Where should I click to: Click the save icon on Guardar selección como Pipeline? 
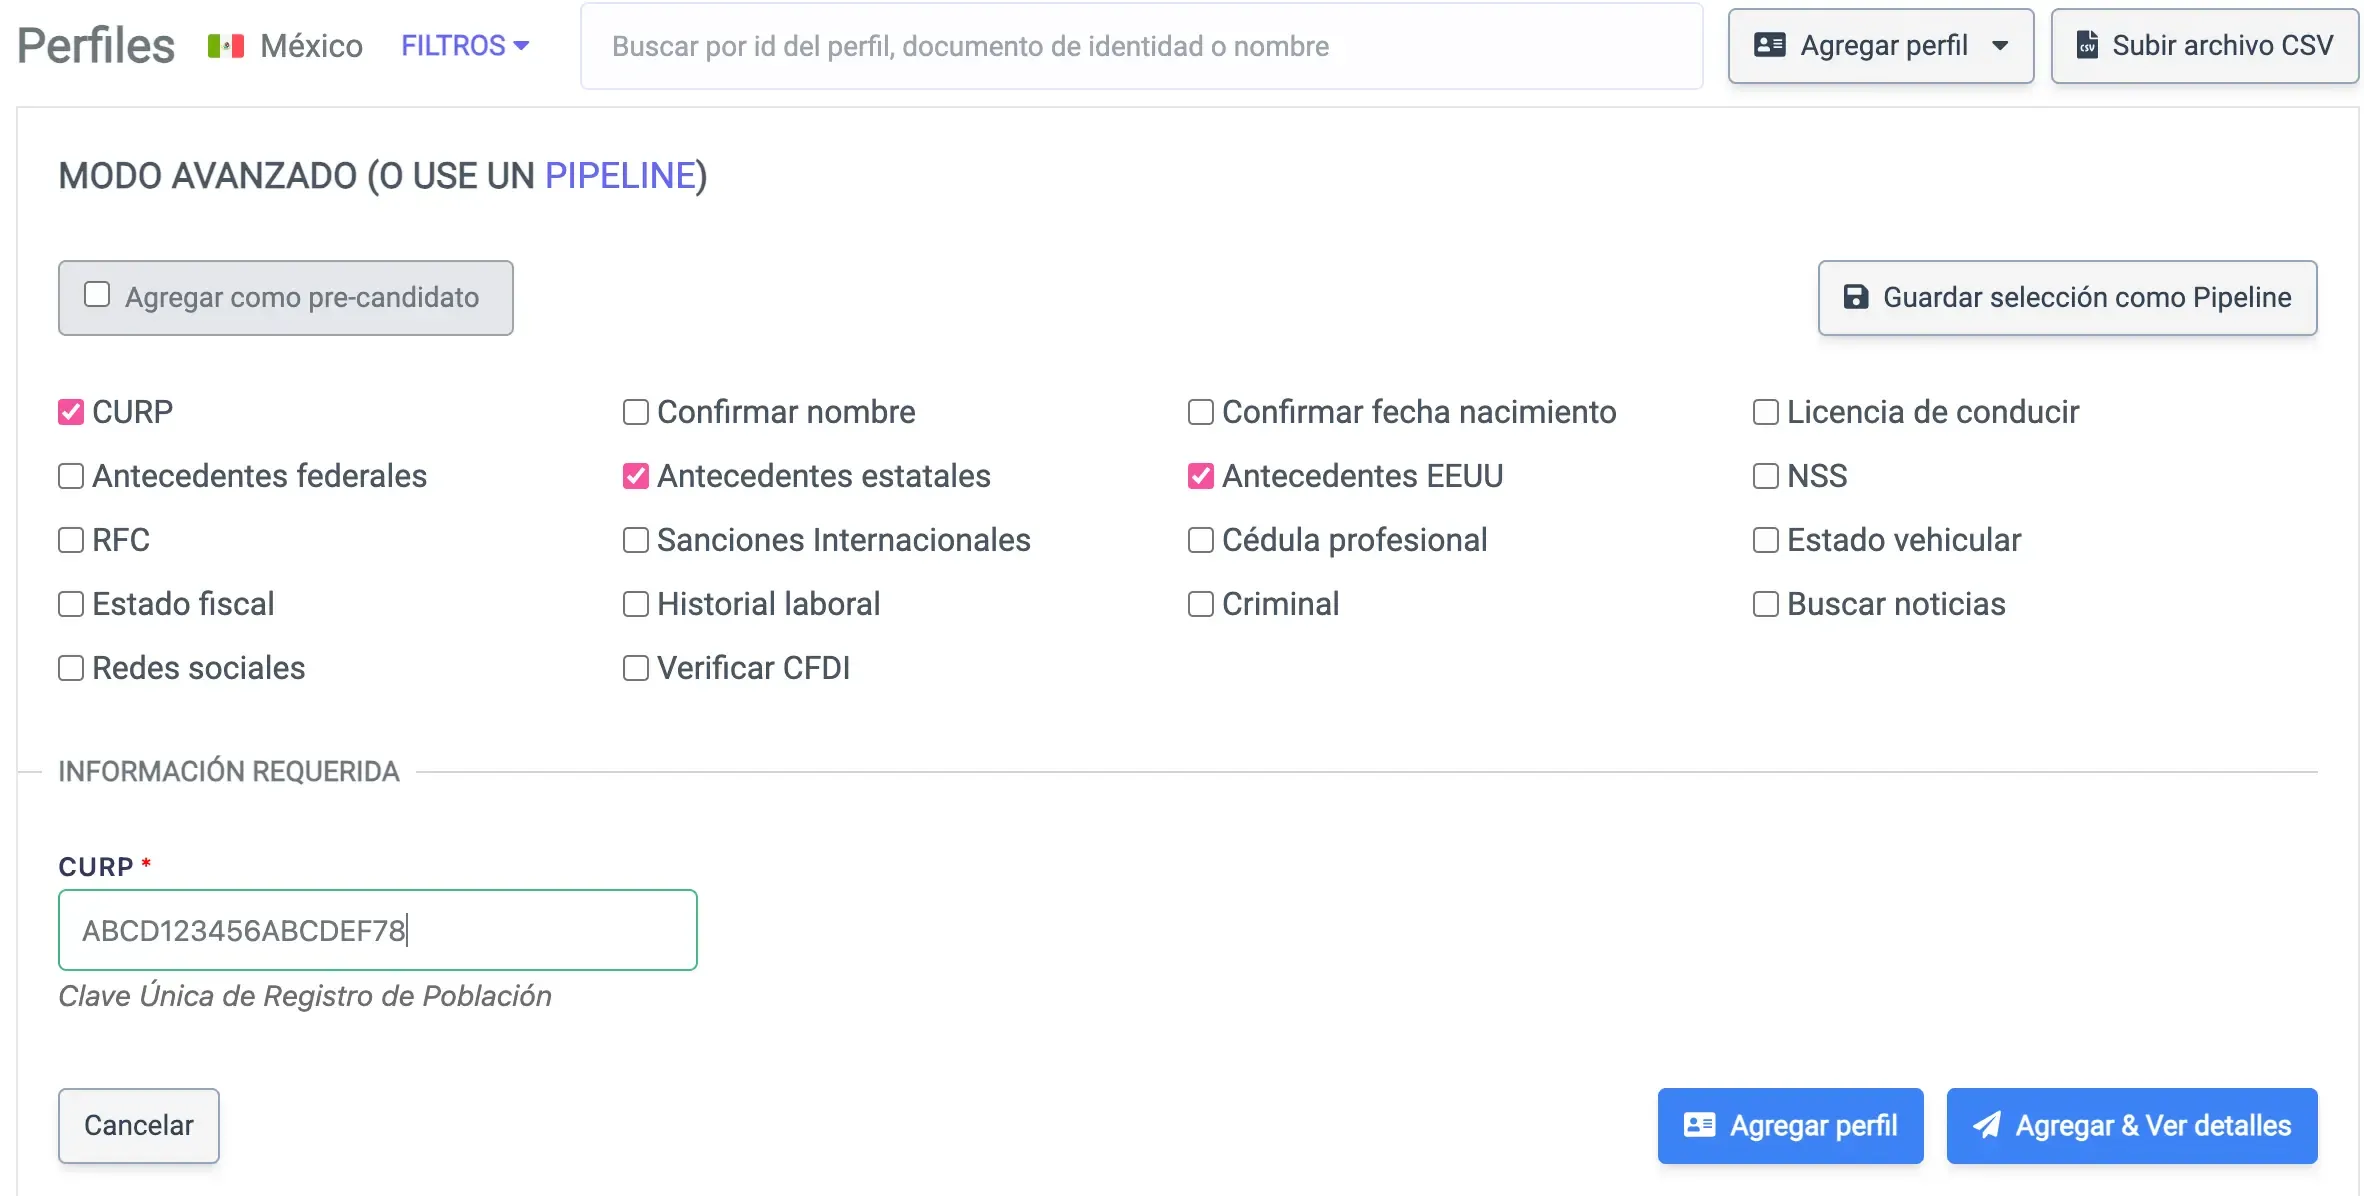(1856, 297)
